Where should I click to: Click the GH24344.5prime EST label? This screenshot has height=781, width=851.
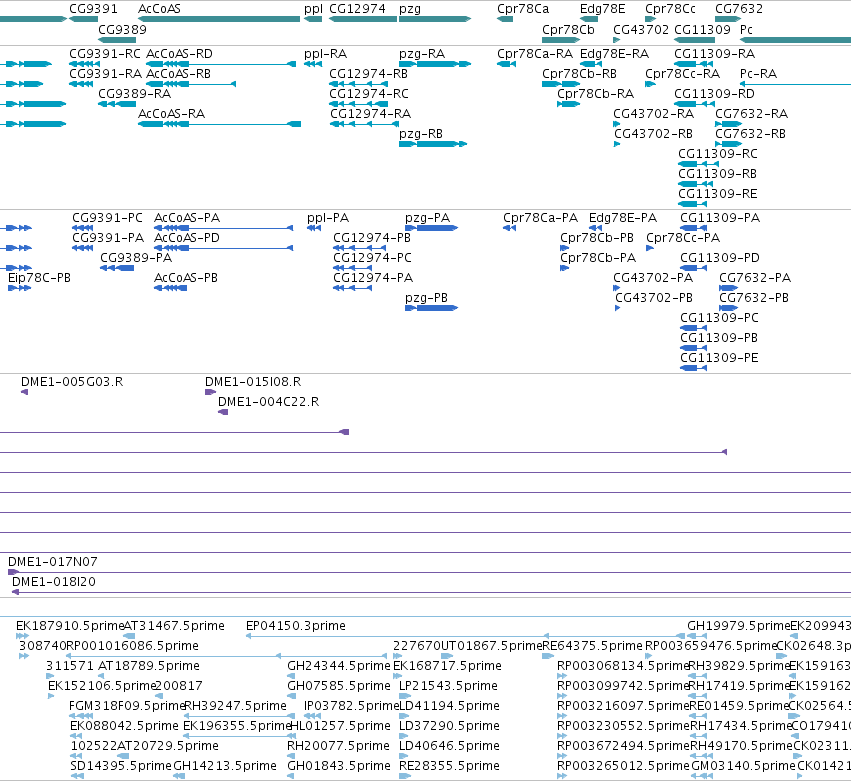point(339,666)
